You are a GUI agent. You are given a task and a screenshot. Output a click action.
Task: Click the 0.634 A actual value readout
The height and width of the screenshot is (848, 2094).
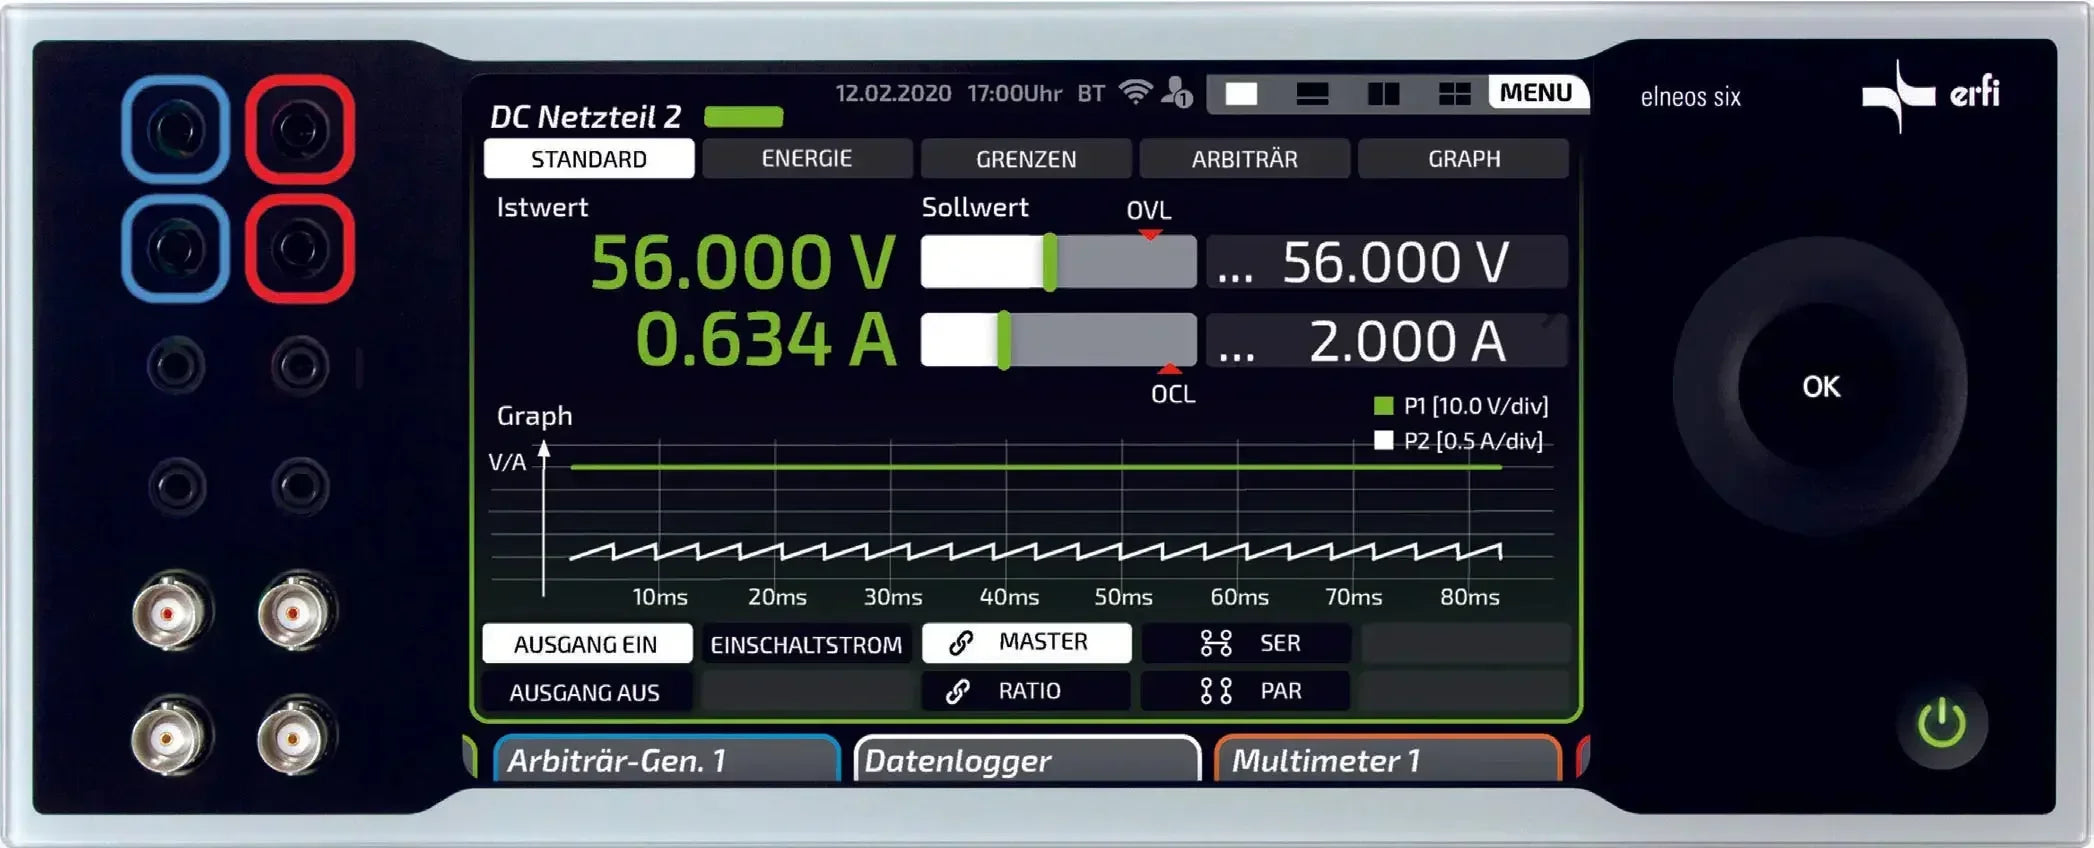point(765,340)
